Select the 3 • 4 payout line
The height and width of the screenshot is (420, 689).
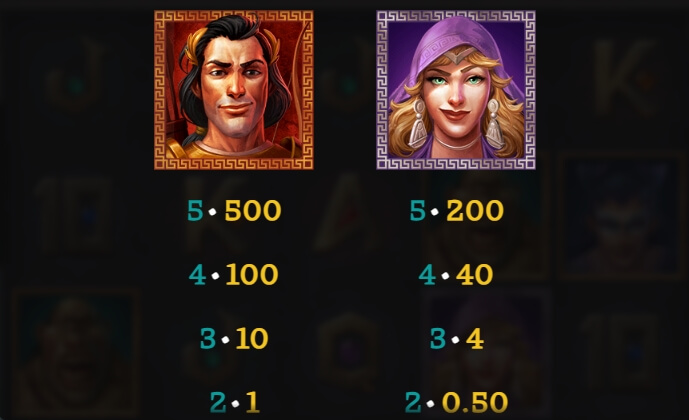pos(457,338)
